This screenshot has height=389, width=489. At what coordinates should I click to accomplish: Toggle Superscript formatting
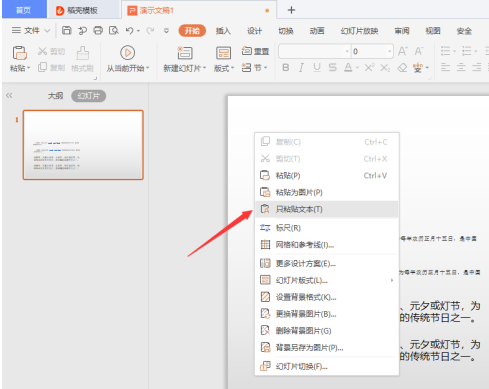369,68
